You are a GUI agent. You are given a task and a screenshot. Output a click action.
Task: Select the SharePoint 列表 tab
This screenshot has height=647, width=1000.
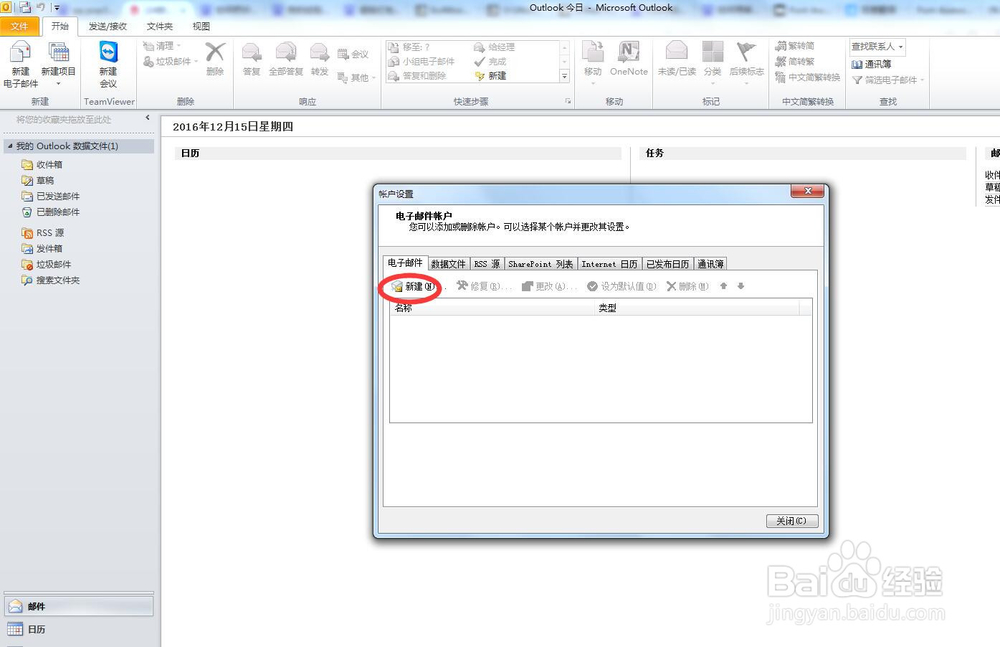tap(540, 264)
